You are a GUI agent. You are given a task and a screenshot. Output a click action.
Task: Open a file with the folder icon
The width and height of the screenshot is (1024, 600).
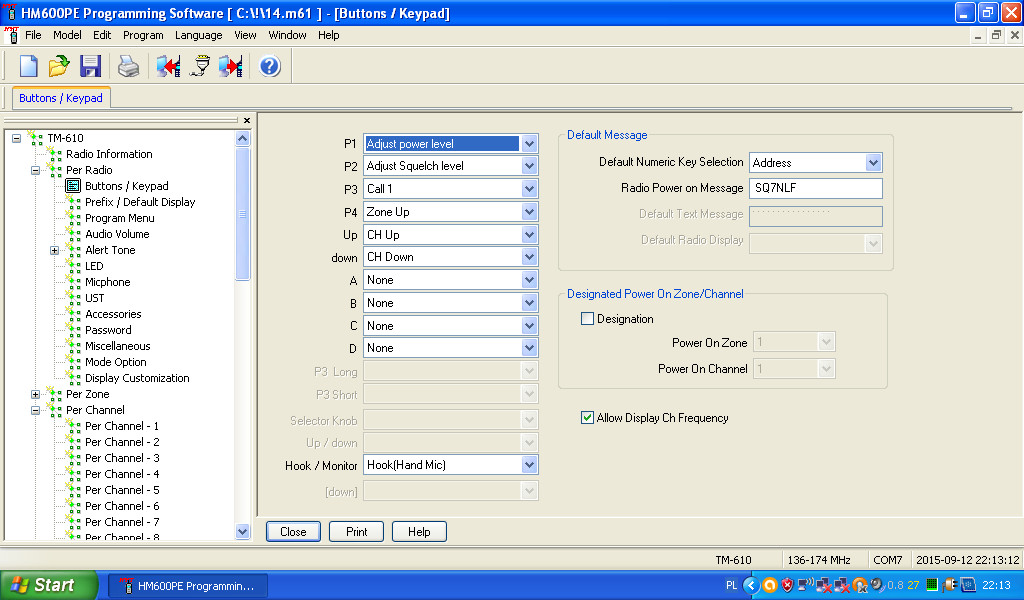(x=59, y=66)
